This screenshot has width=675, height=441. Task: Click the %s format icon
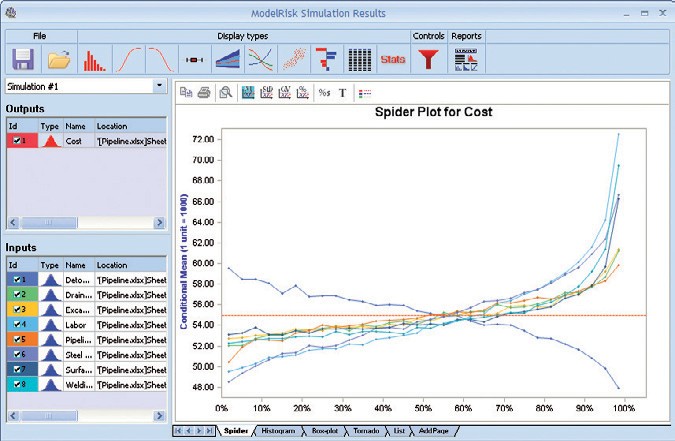click(x=324, y=93)
